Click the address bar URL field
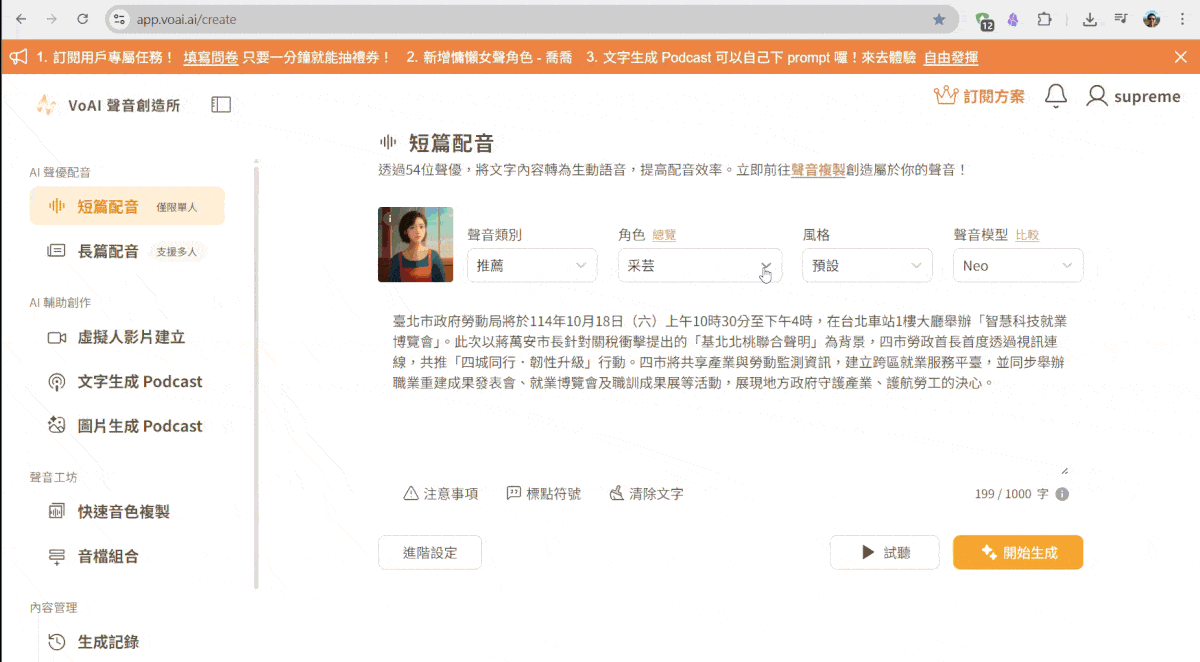The height and width of the screenshot is (662, 1200). [530, 19]
